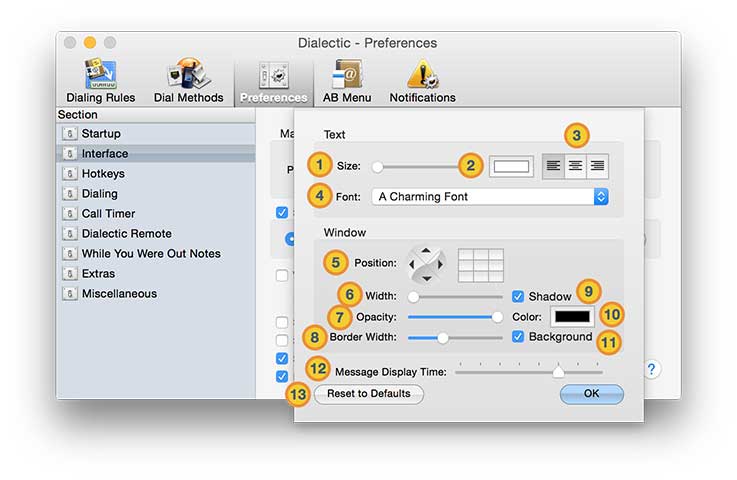Click the Miscellaneous section icon

(x=70, y=294)
